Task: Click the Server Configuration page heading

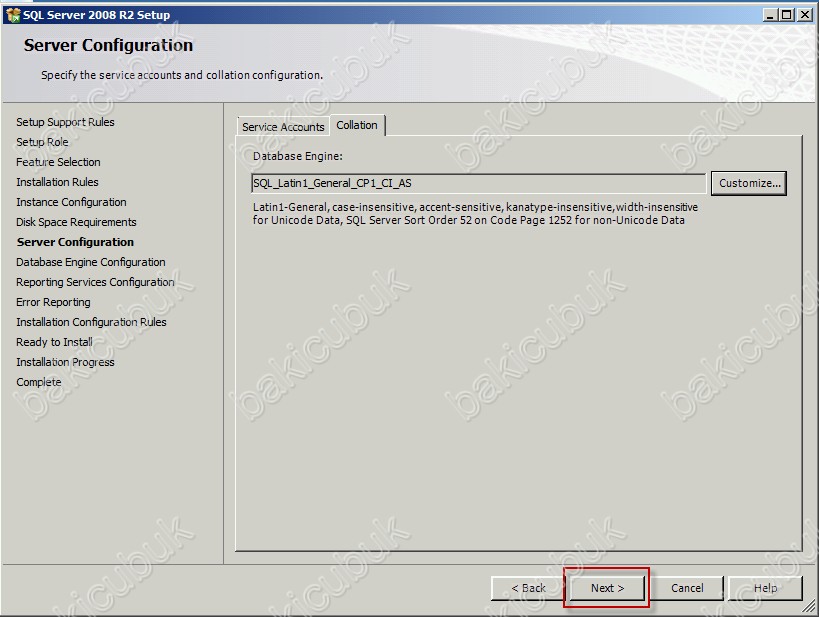Action: point(108,45)
